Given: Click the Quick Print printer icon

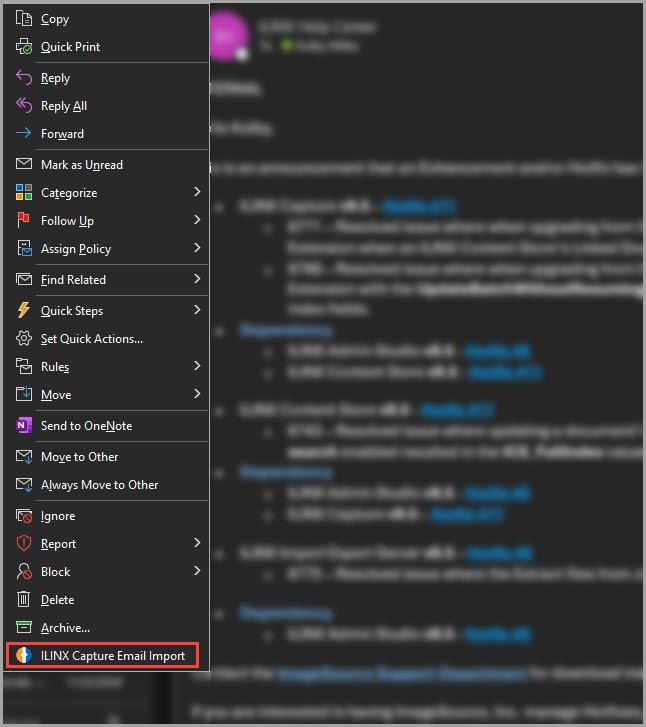Looking at the screenshot, I should click(x=23, y=47).
